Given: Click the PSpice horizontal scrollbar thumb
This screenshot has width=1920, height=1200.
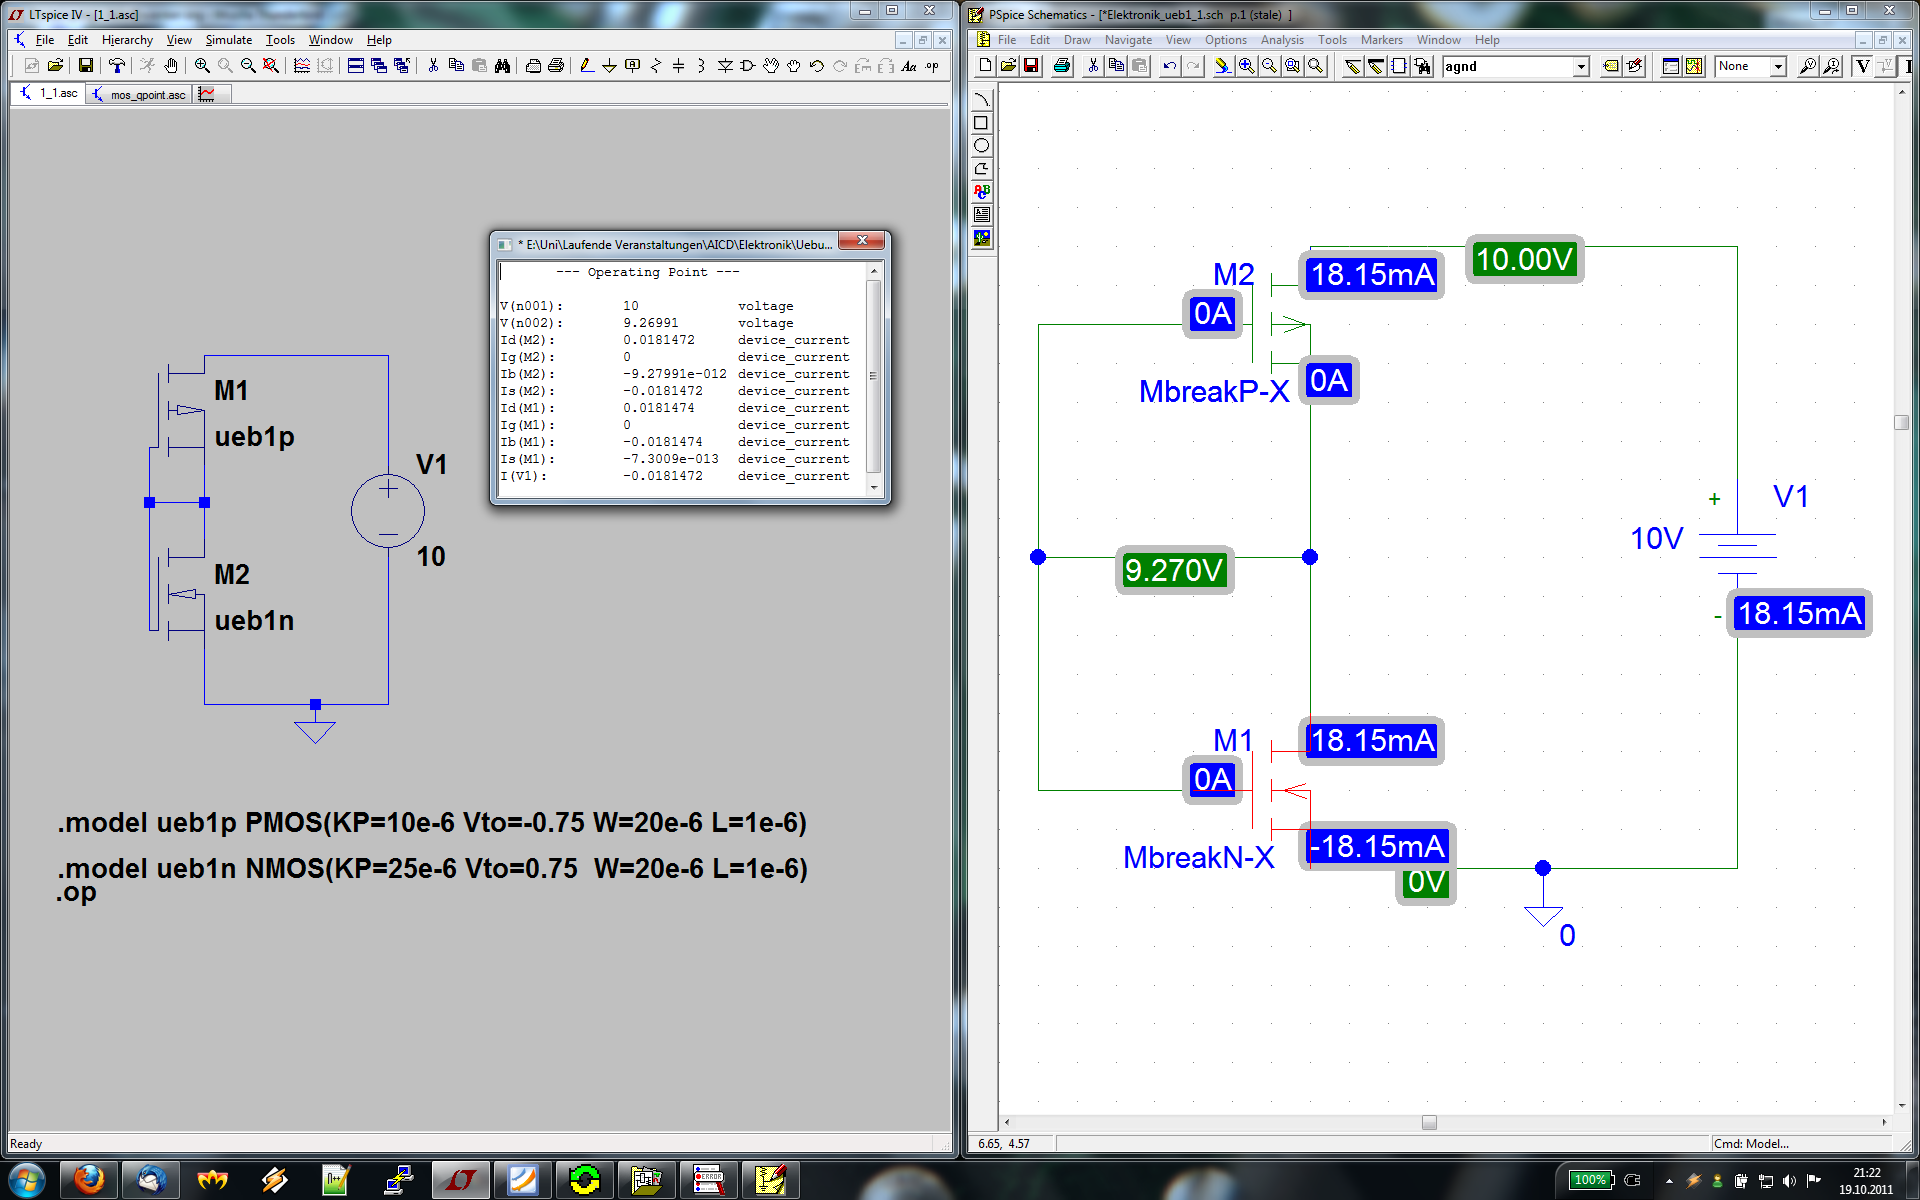Looking at the screenshot, I should [1429, 1122].
